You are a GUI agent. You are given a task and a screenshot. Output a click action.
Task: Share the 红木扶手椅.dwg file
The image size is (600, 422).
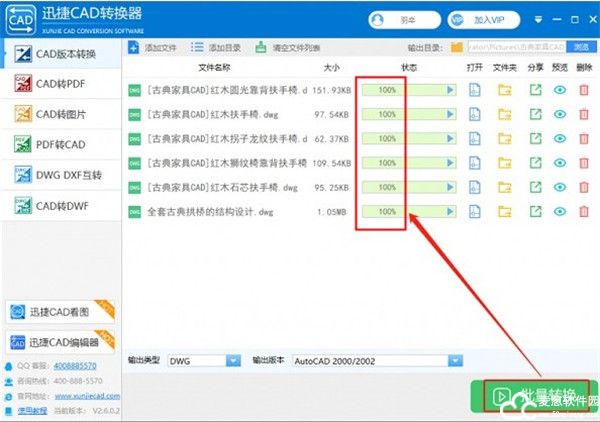click(x=535, y=114)
